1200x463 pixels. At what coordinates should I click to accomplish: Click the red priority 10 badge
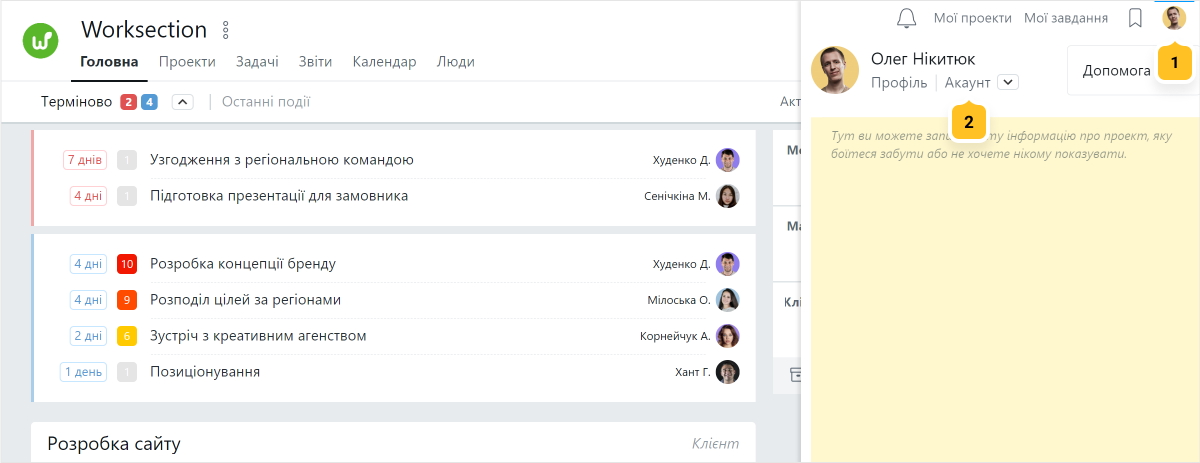(x=127, y=264)
